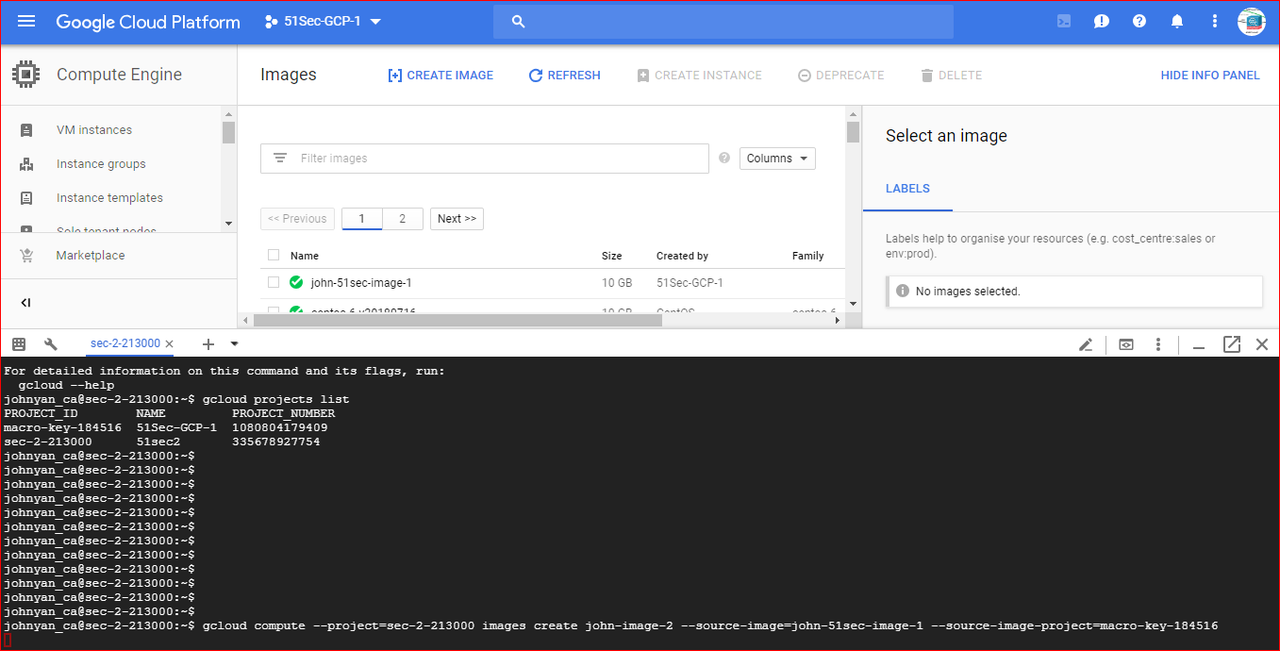Open the main navigation hamburger menu
Viewport: 1280px width, 651px height.
tap(27, 21)
